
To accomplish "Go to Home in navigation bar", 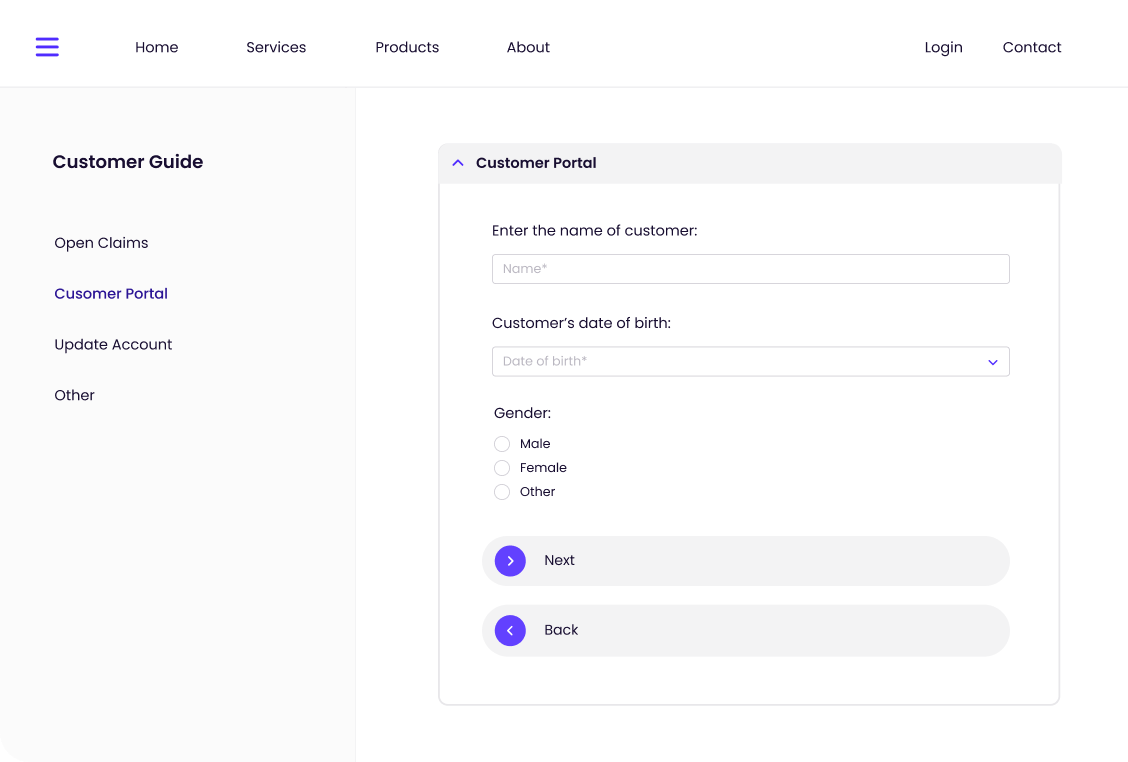I will (156, 47).
